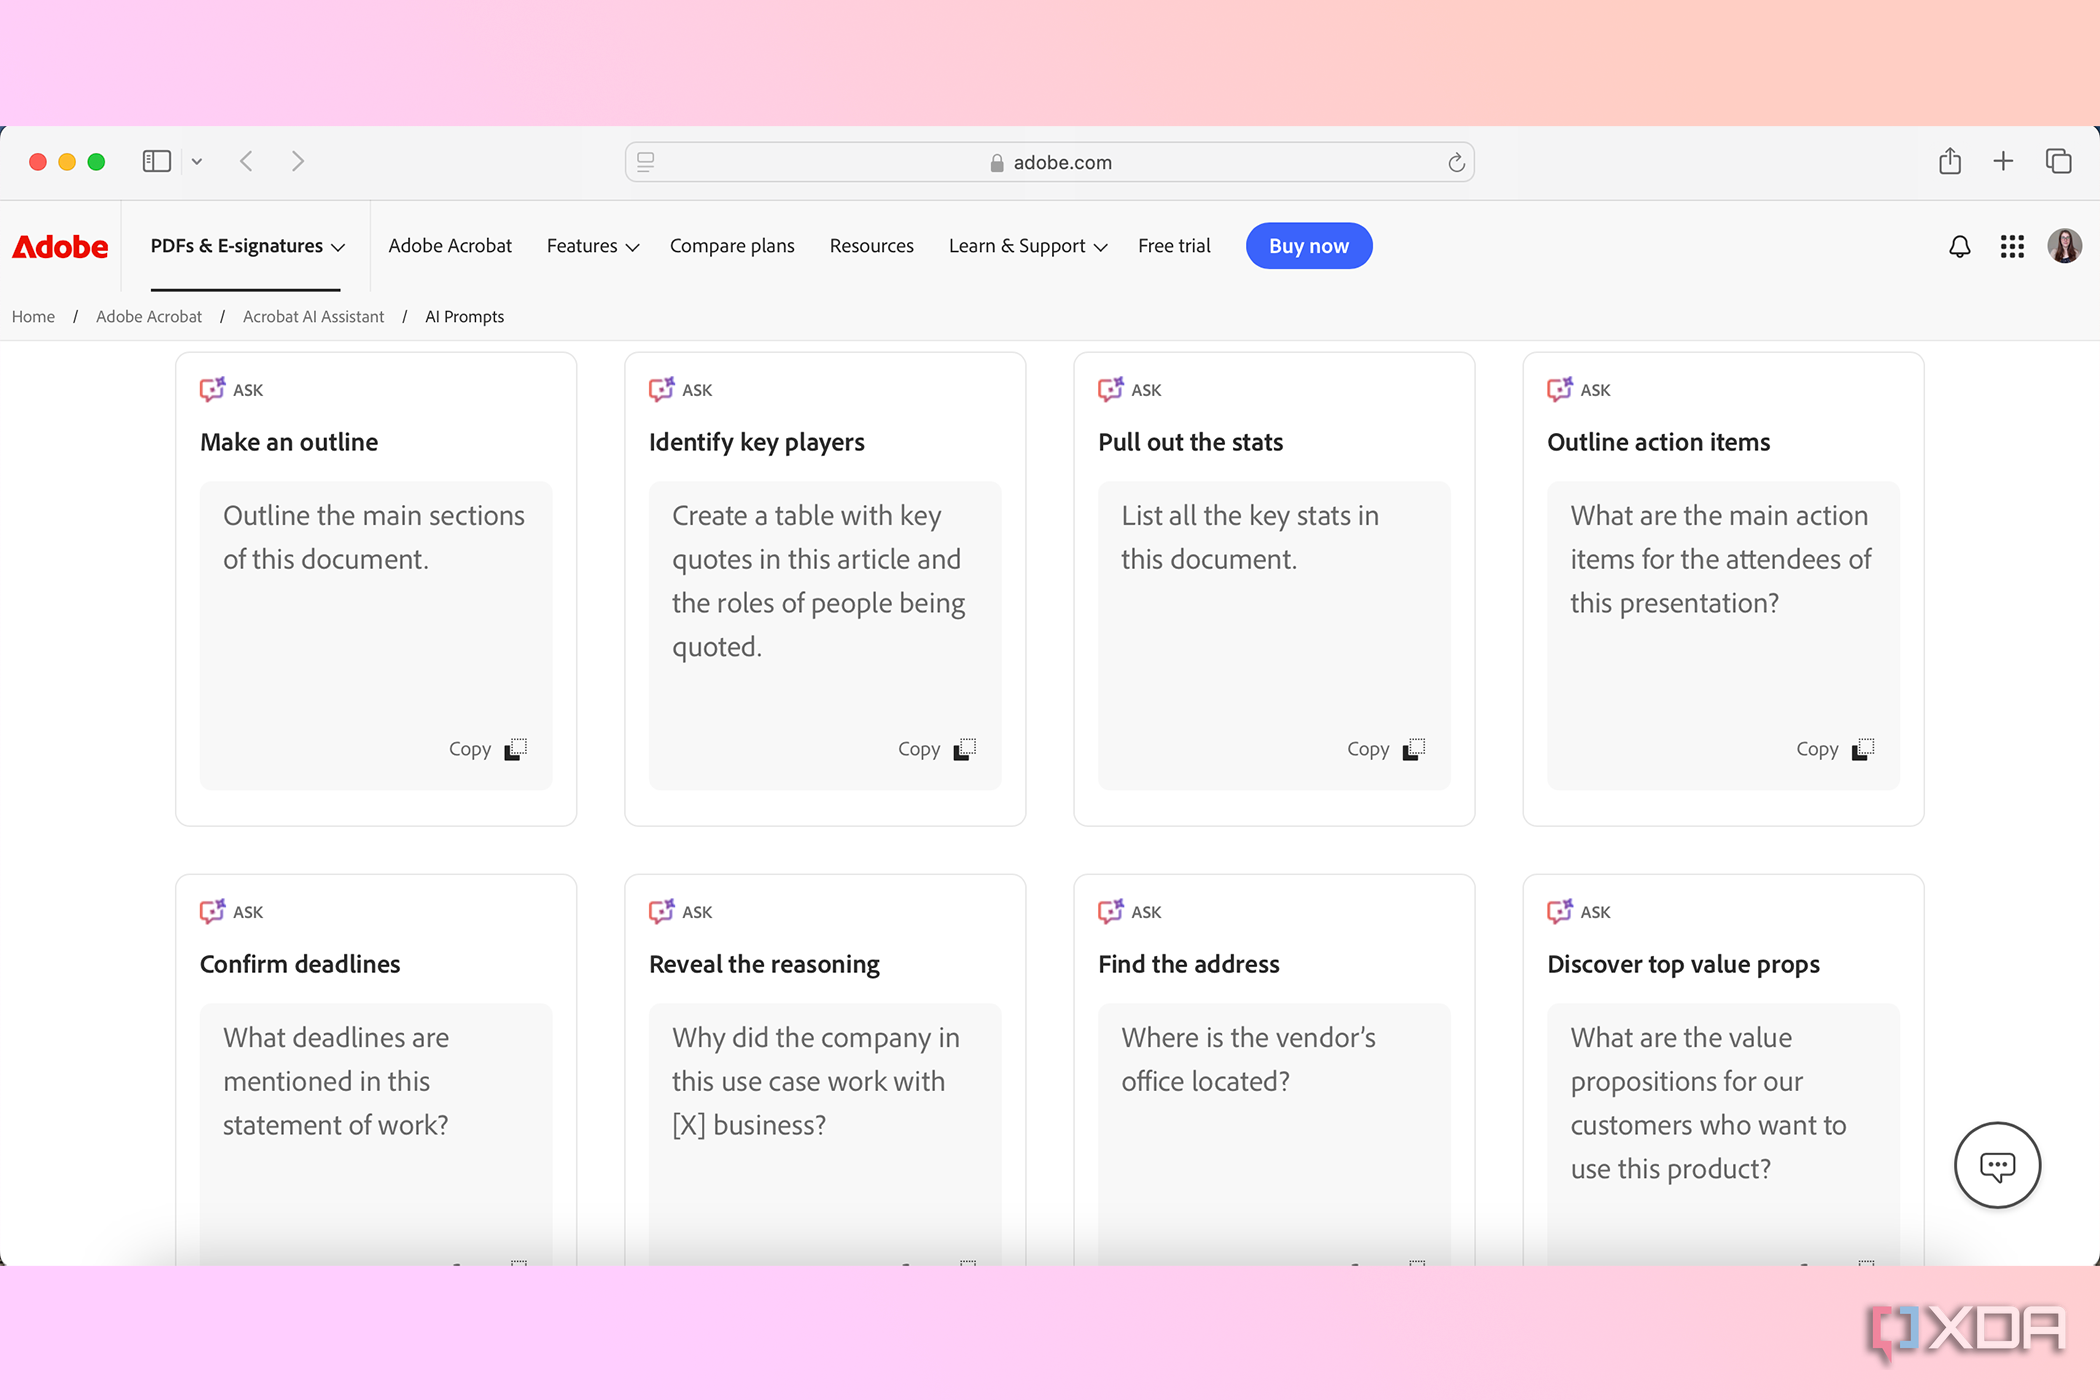Click the Buy now button

(1309, 246)
